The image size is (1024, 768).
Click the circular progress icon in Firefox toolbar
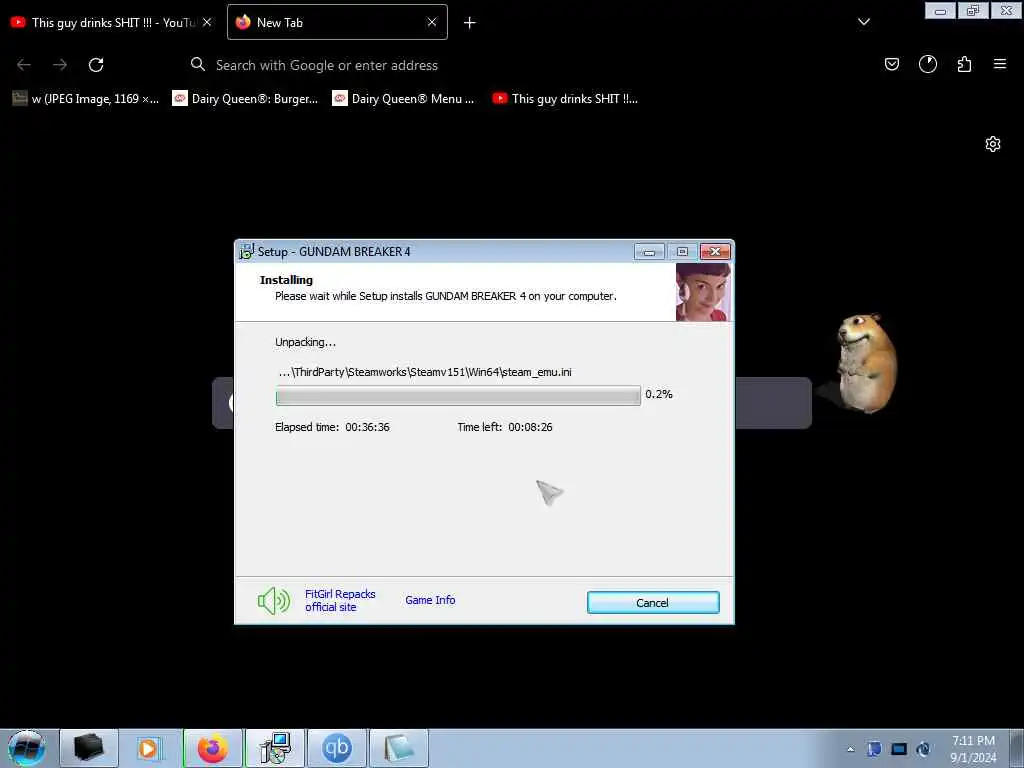[x=927, y=64]
